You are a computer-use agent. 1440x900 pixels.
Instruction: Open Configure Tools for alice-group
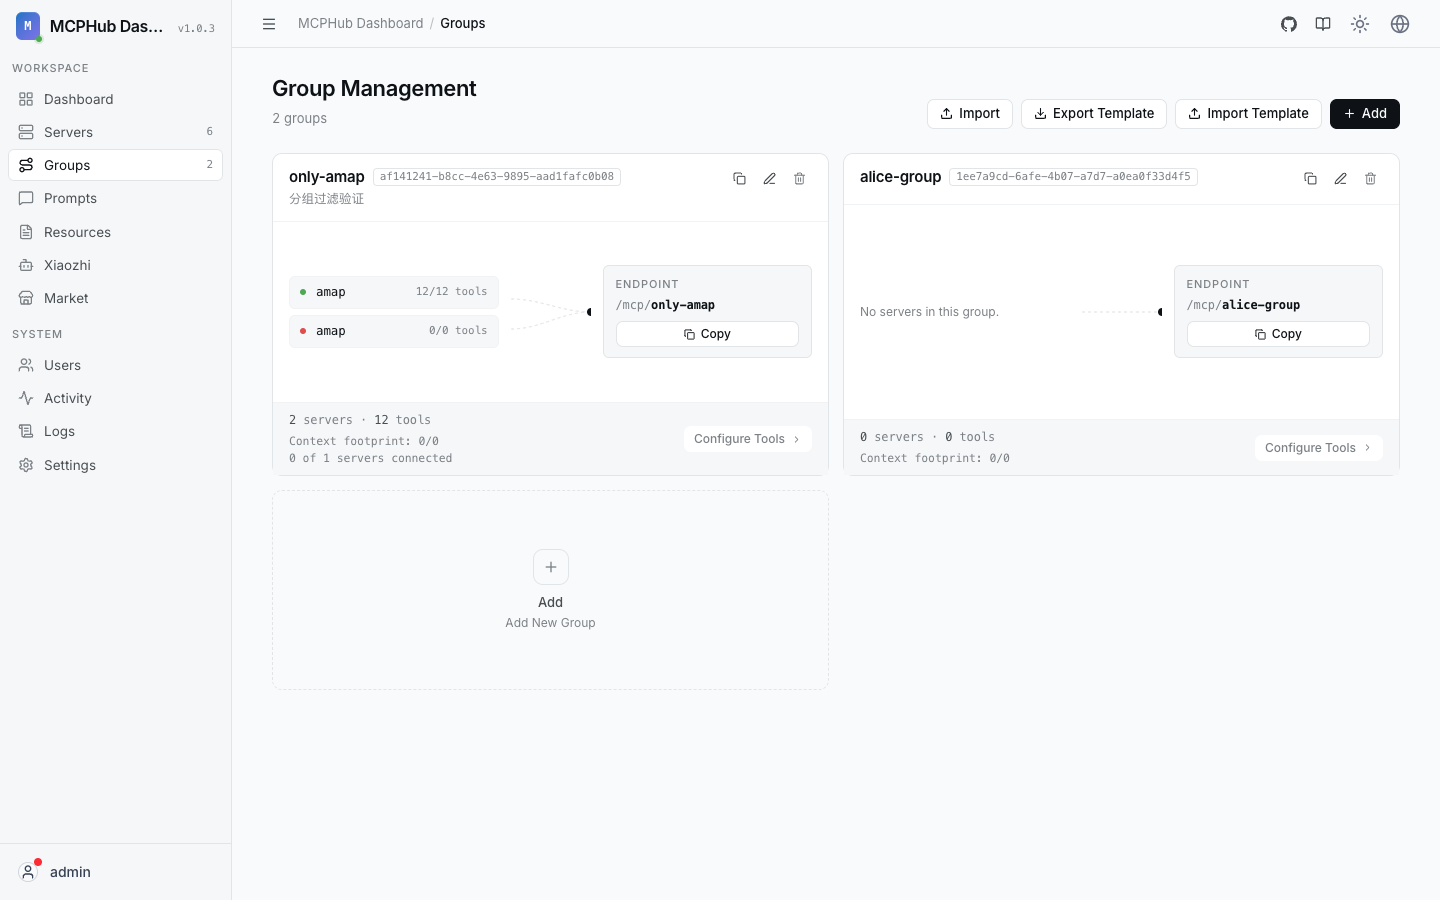click(x=1319, y=448)
